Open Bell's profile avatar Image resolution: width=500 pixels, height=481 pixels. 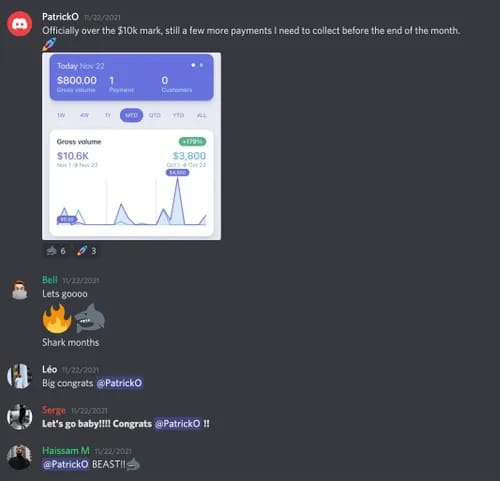tap(20, 290)
